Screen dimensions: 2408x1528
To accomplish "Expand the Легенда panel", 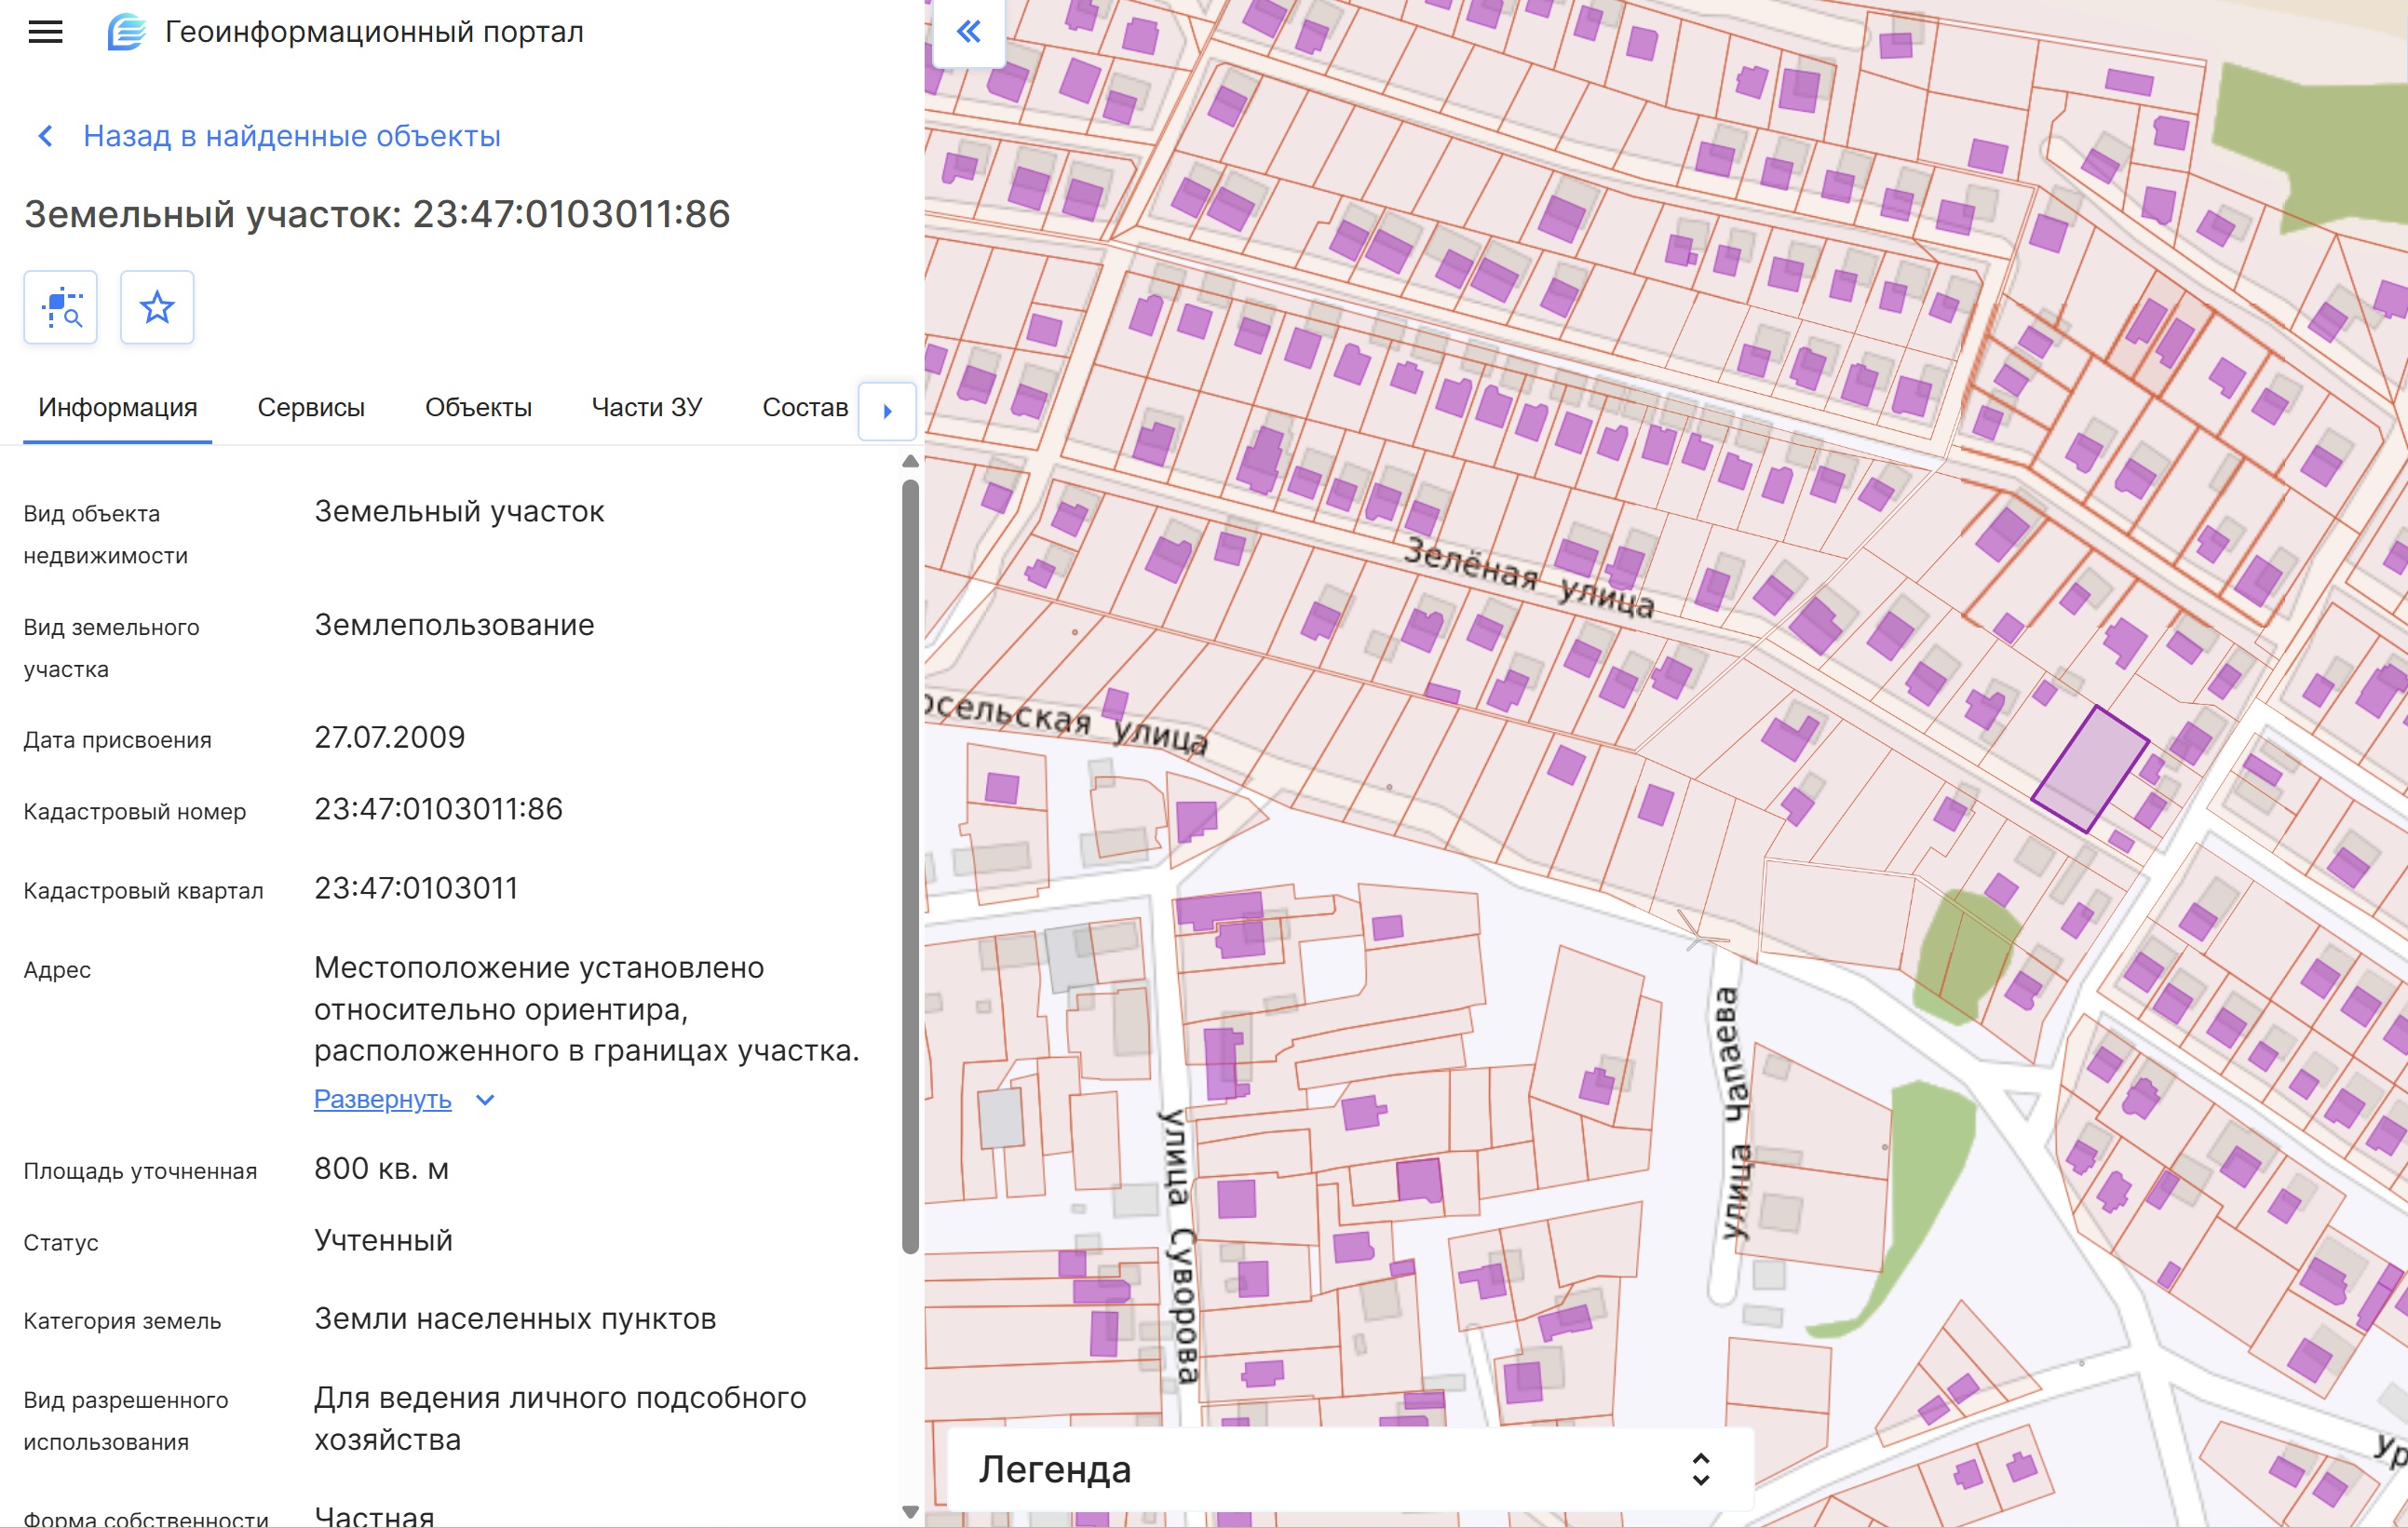I will click(x=1700, y=1469).
